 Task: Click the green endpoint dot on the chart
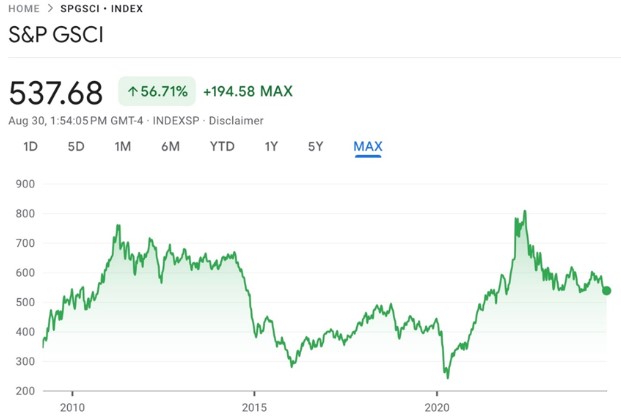606,291
